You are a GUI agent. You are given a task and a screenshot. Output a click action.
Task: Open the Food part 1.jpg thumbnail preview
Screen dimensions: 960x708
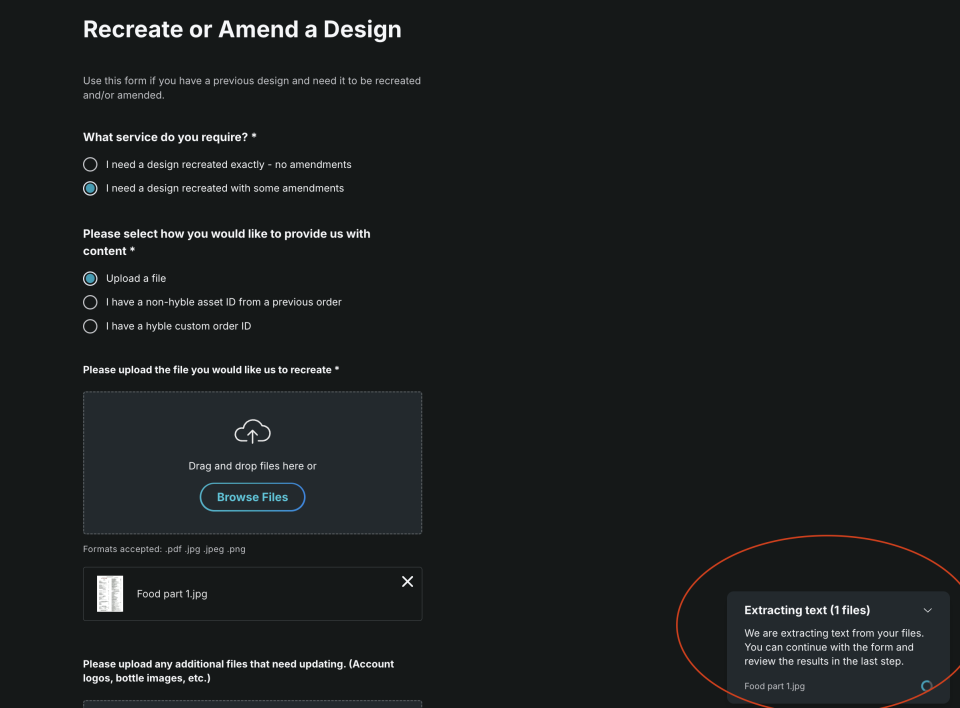[x=110, y=594]
